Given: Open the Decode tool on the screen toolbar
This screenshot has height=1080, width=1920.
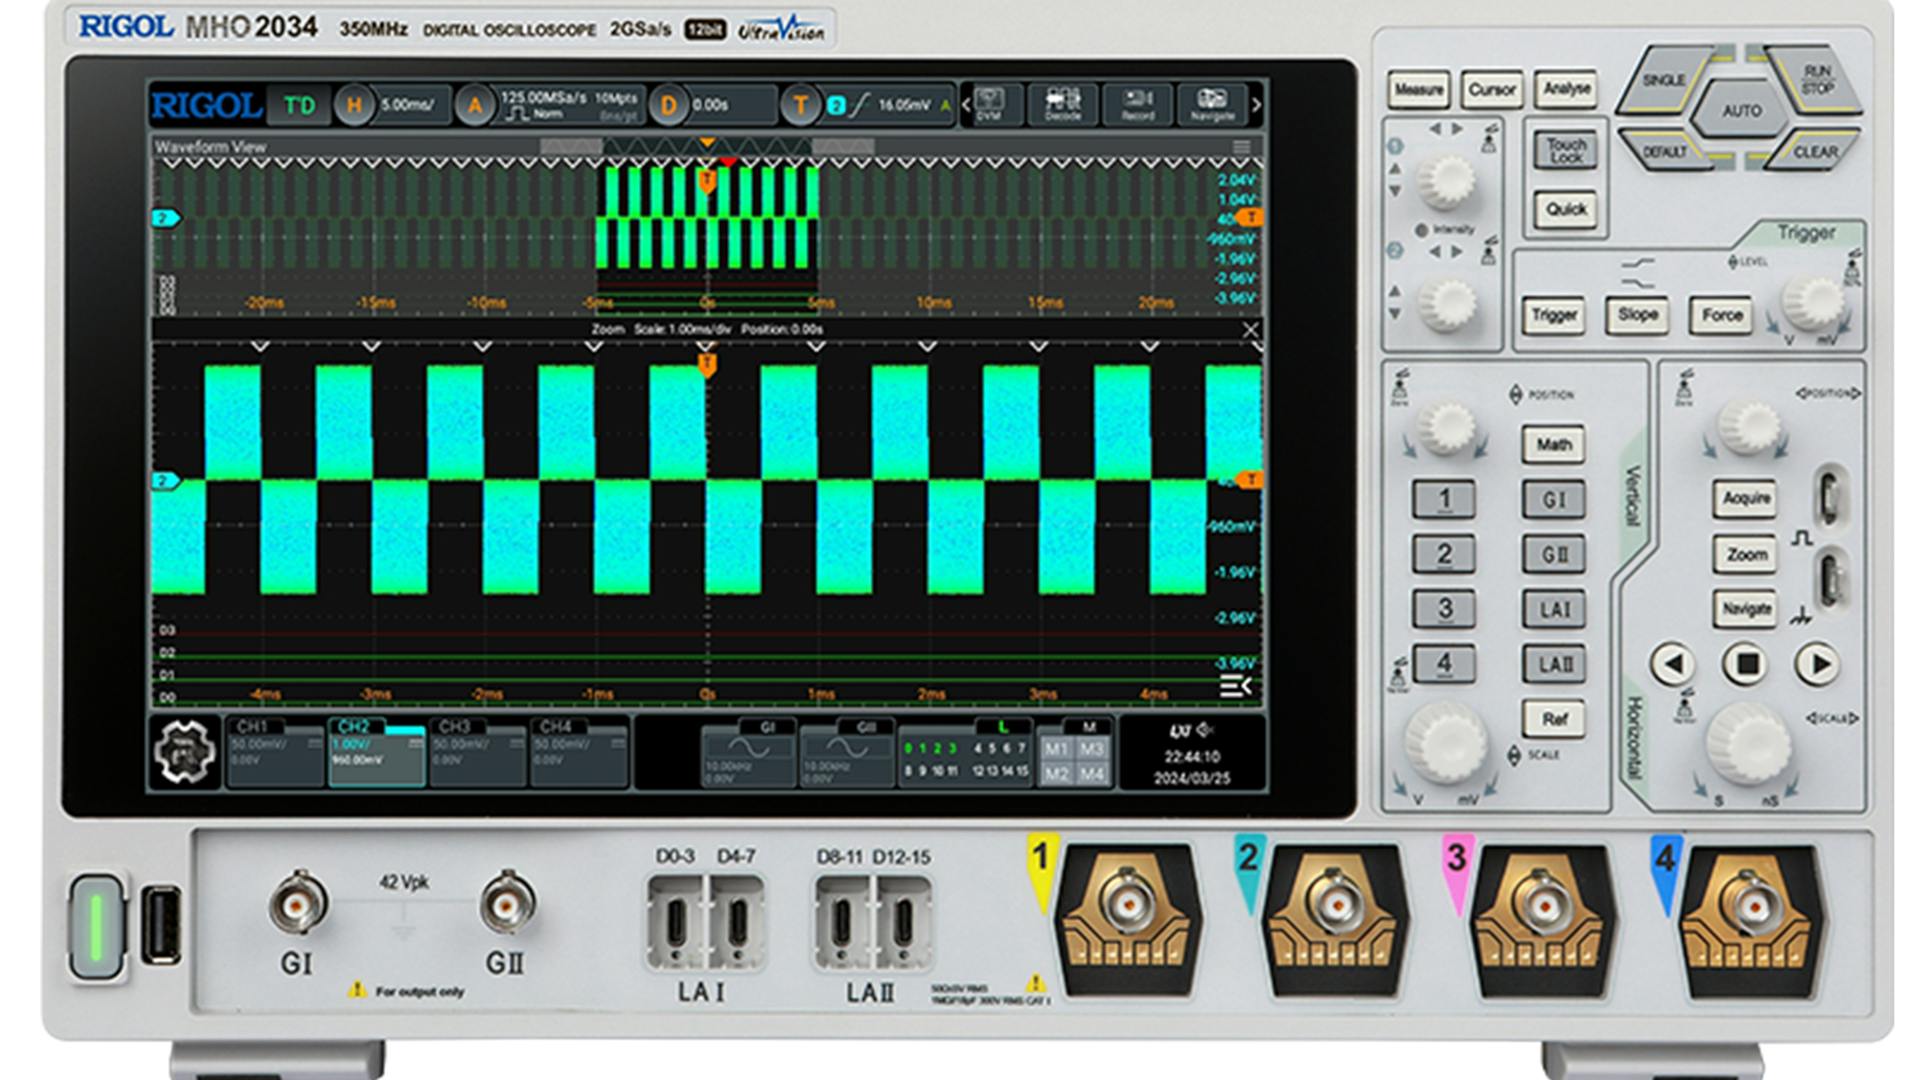Looking at the screenshot, I should 1065,105.
